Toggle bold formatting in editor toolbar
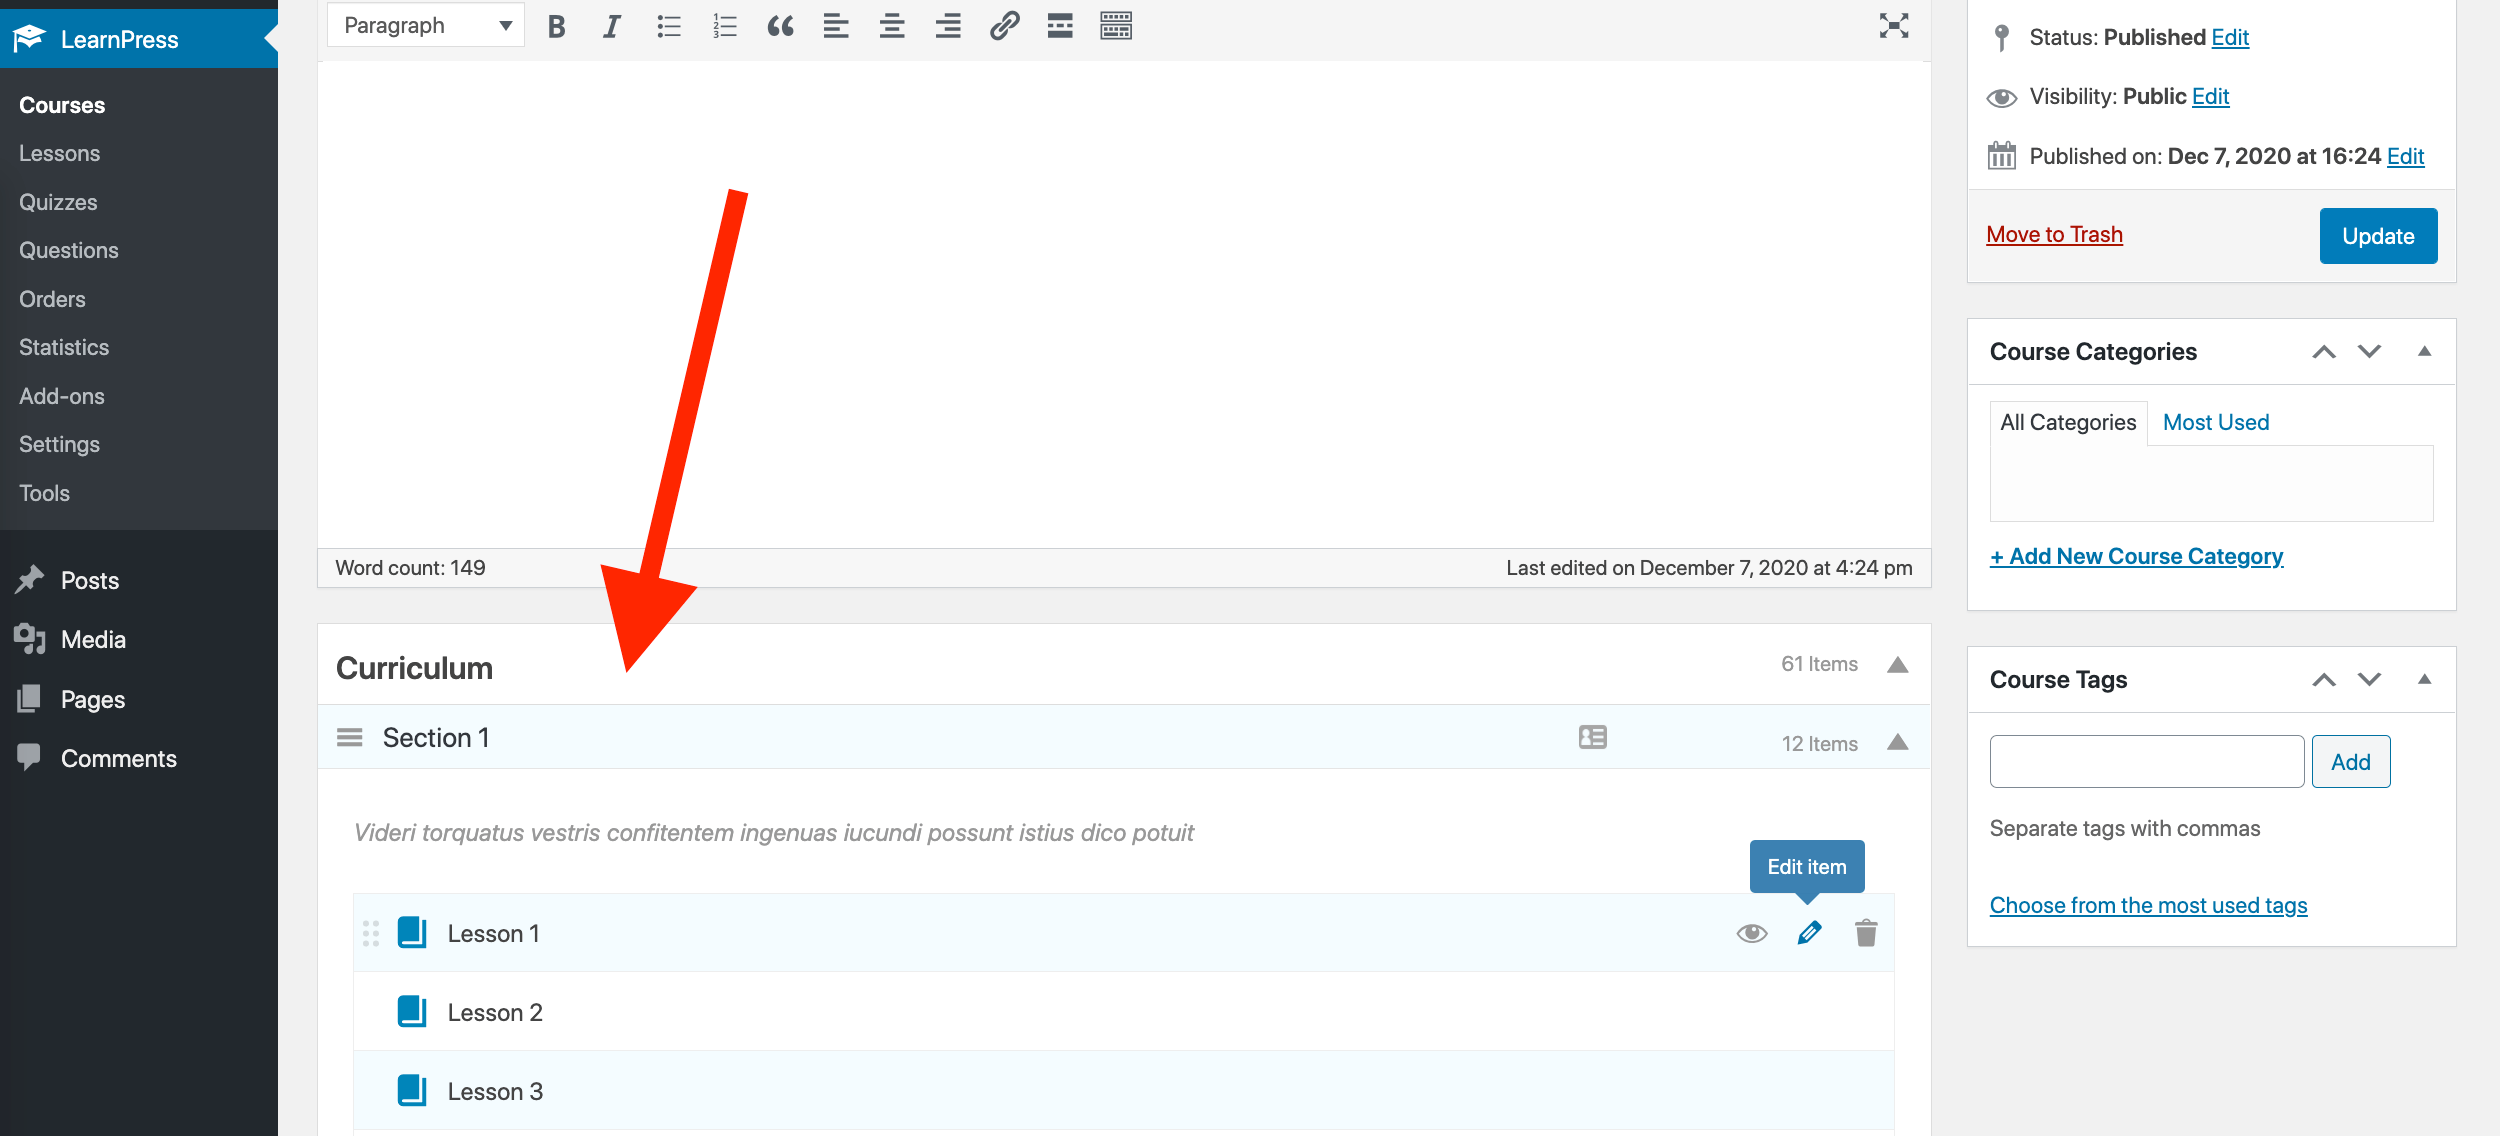 (x=557, y=26)
